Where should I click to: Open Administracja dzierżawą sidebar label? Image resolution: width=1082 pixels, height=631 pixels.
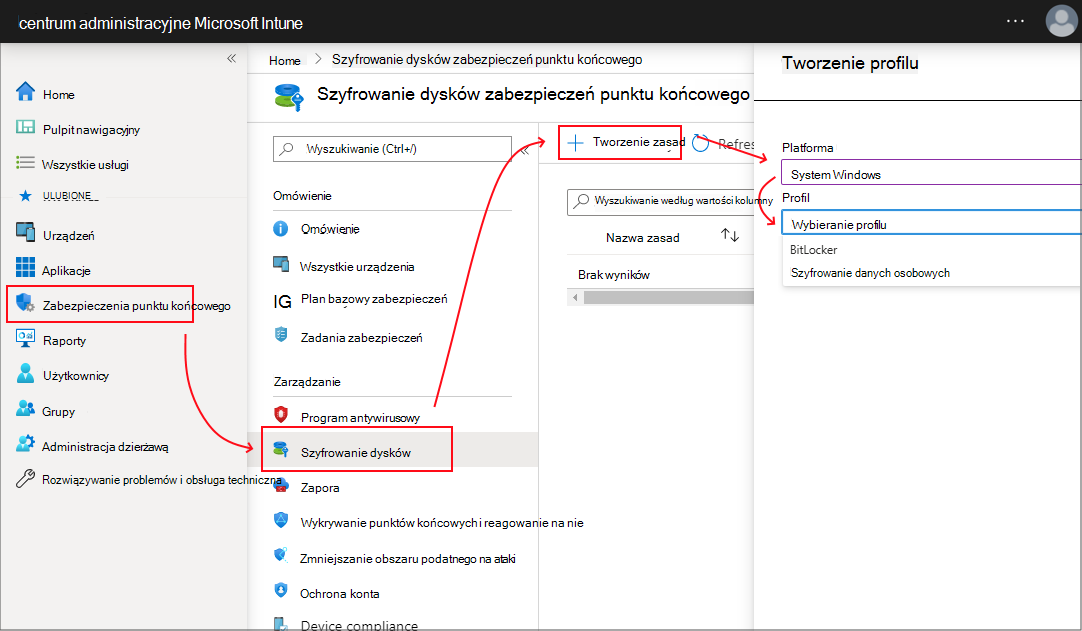coord(105,447)
